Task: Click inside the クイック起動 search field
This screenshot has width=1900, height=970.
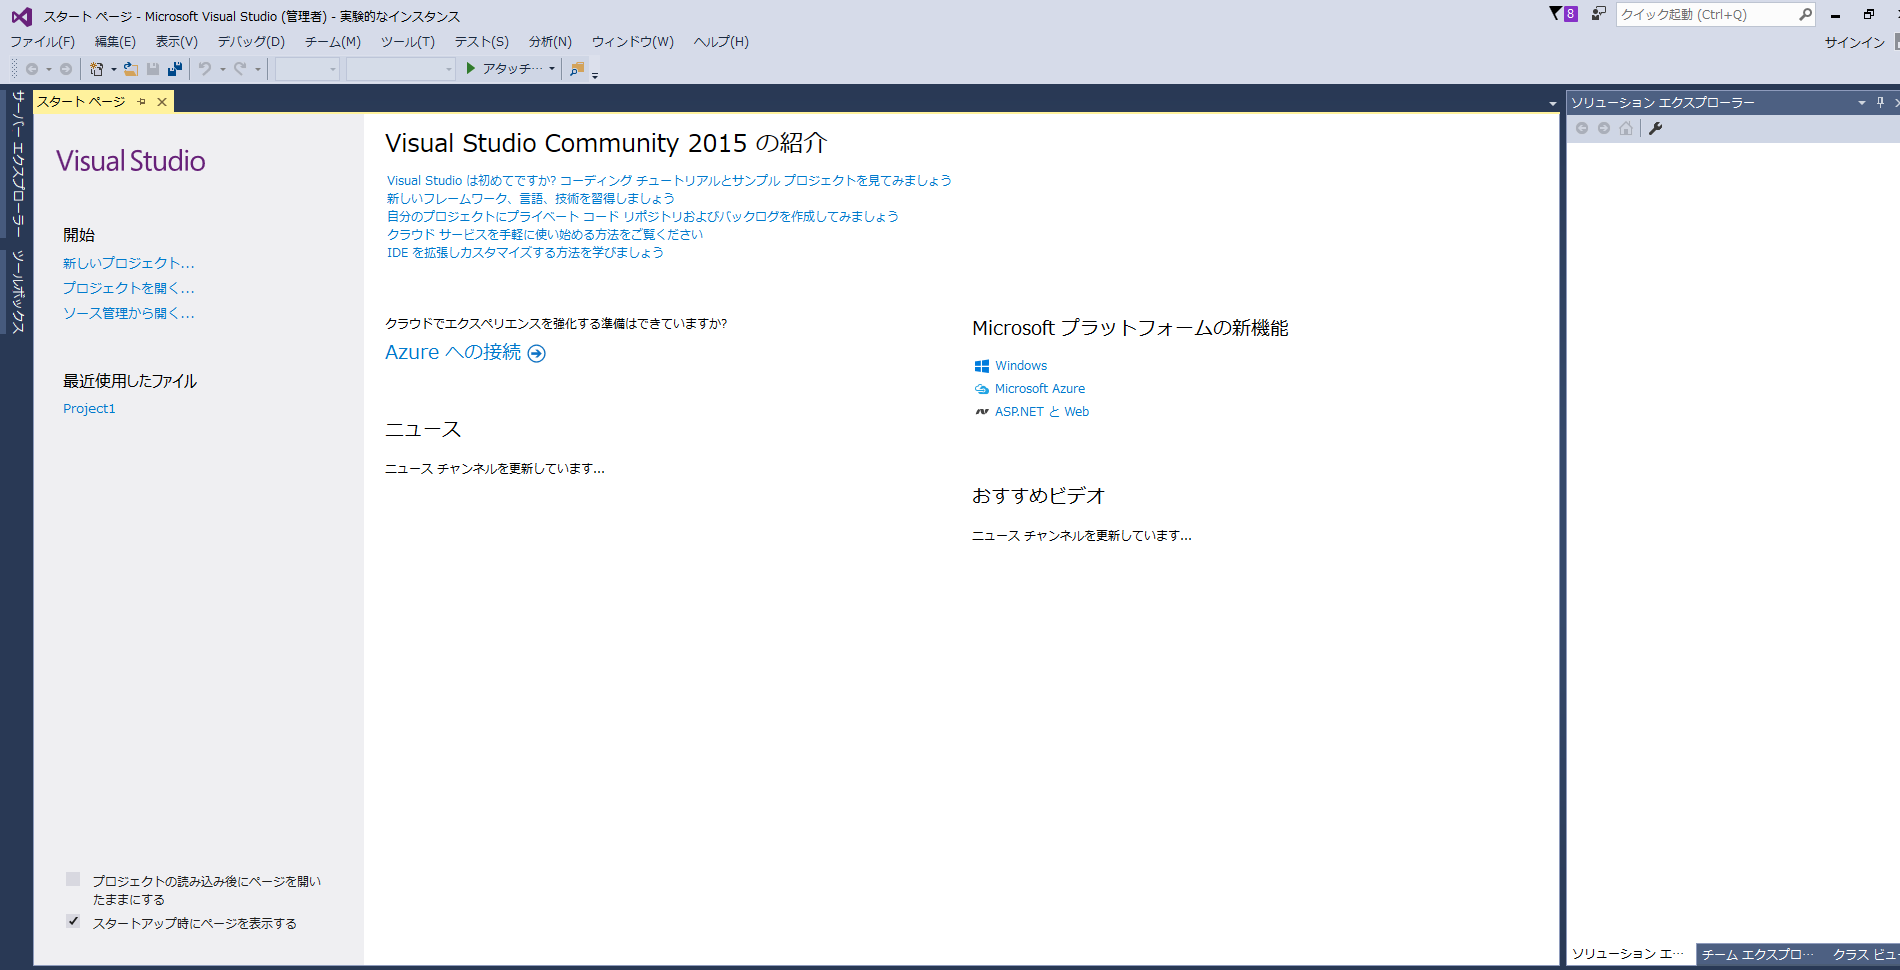Action: coord(1710,15)
